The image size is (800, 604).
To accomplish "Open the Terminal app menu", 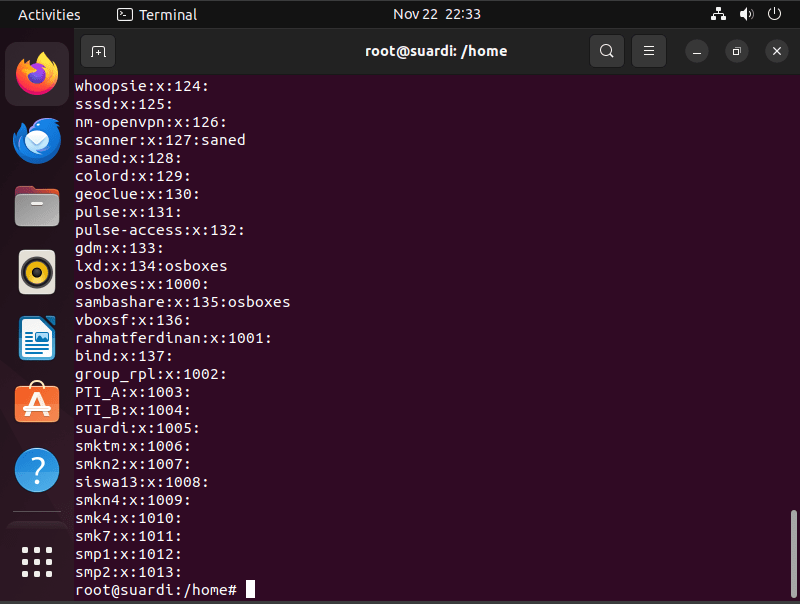I will [x=157, y=14].
